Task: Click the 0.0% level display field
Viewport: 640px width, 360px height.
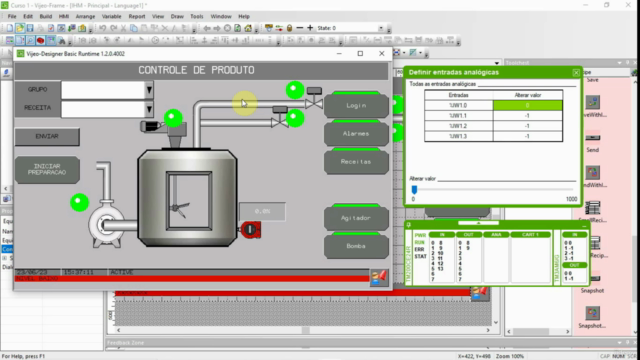Action: tap(262, 211)
